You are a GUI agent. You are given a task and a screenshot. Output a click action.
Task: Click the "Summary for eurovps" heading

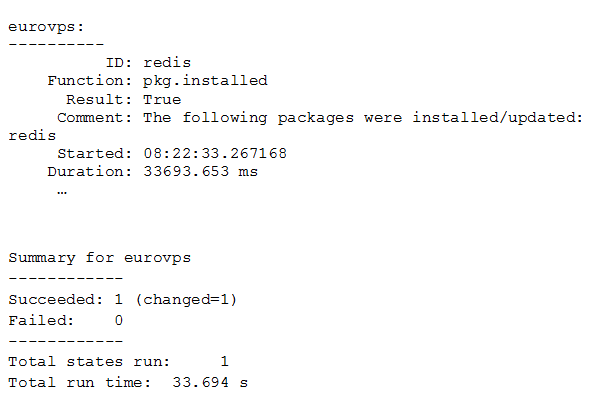(99, 258)
